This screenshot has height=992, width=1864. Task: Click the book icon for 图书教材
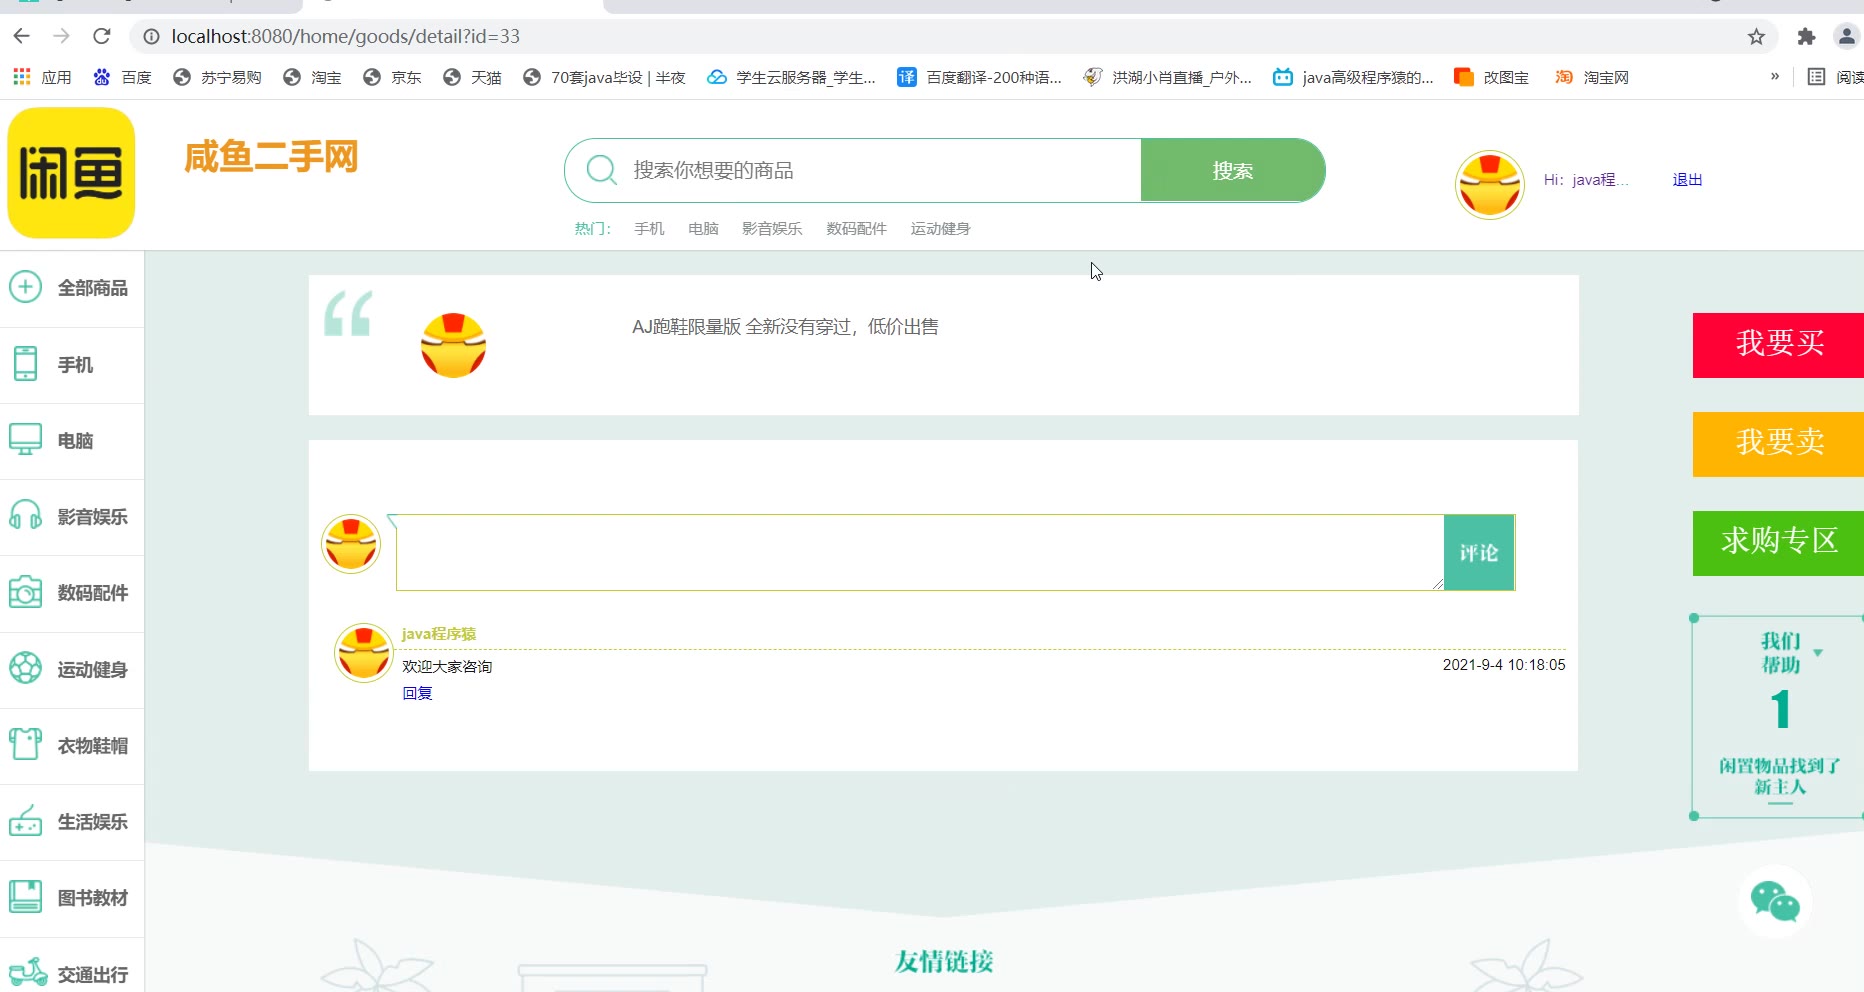[25, 896]
